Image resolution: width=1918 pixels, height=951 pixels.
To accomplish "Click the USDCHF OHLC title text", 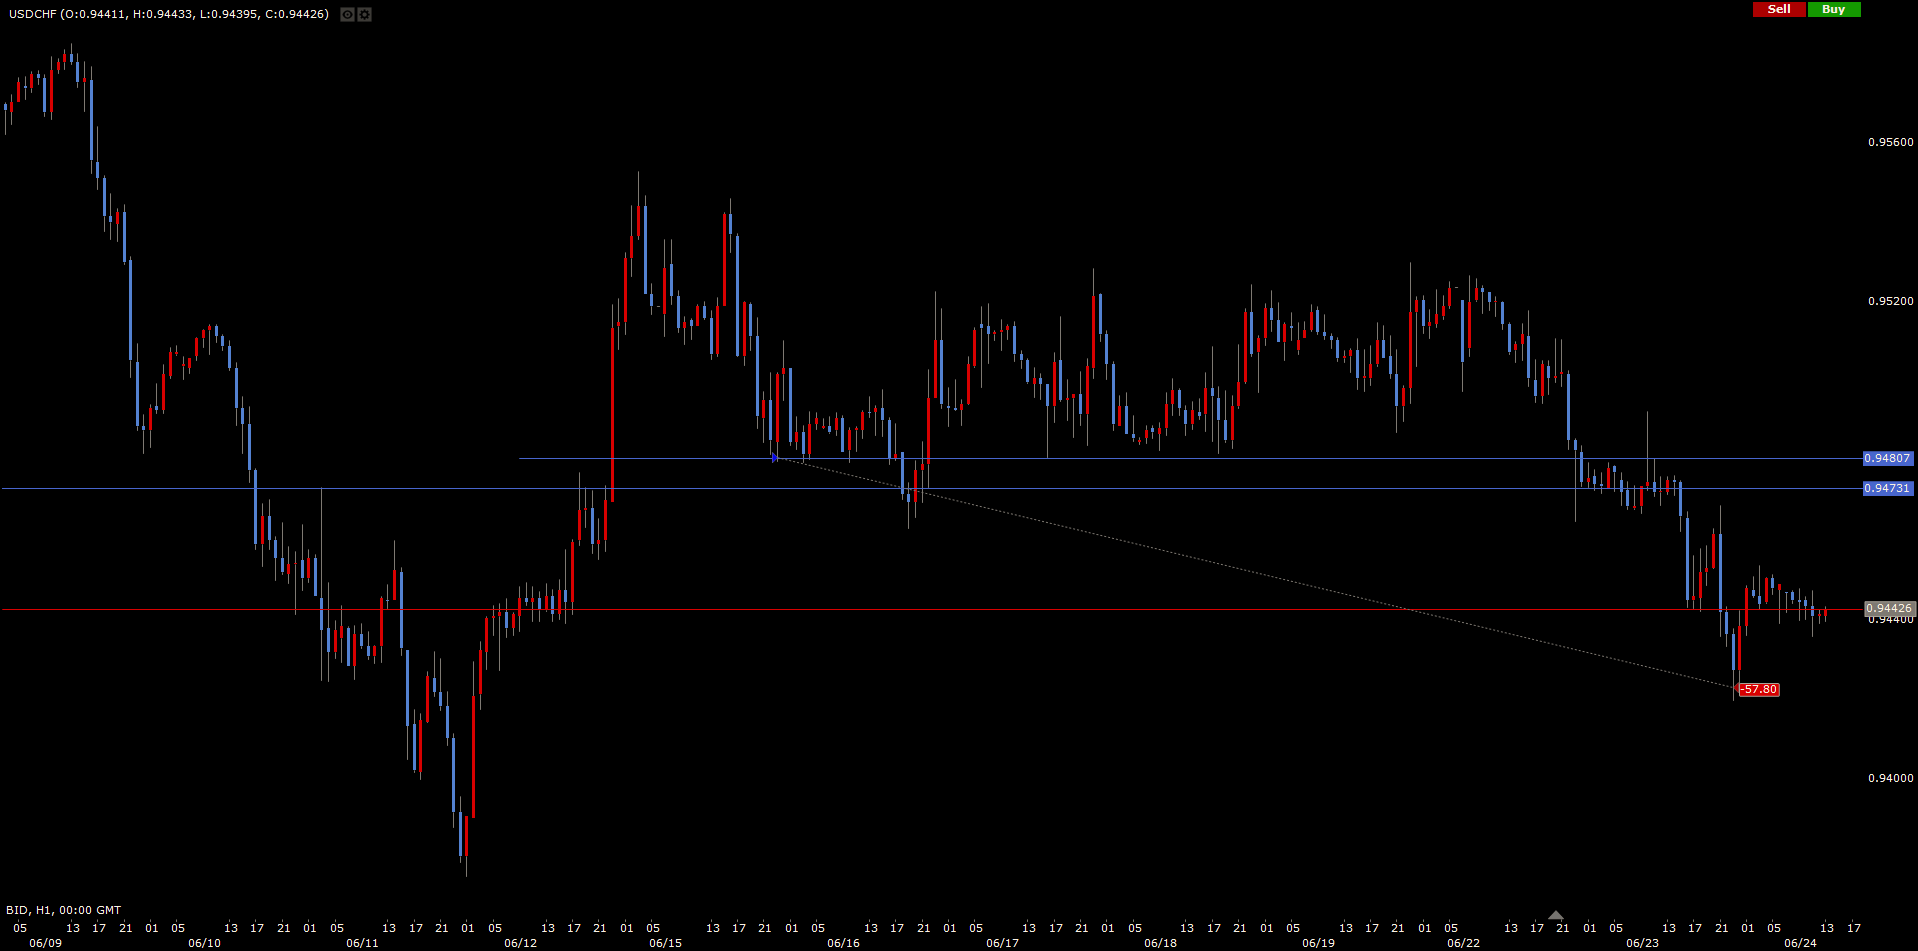I will tap(169, 14).
